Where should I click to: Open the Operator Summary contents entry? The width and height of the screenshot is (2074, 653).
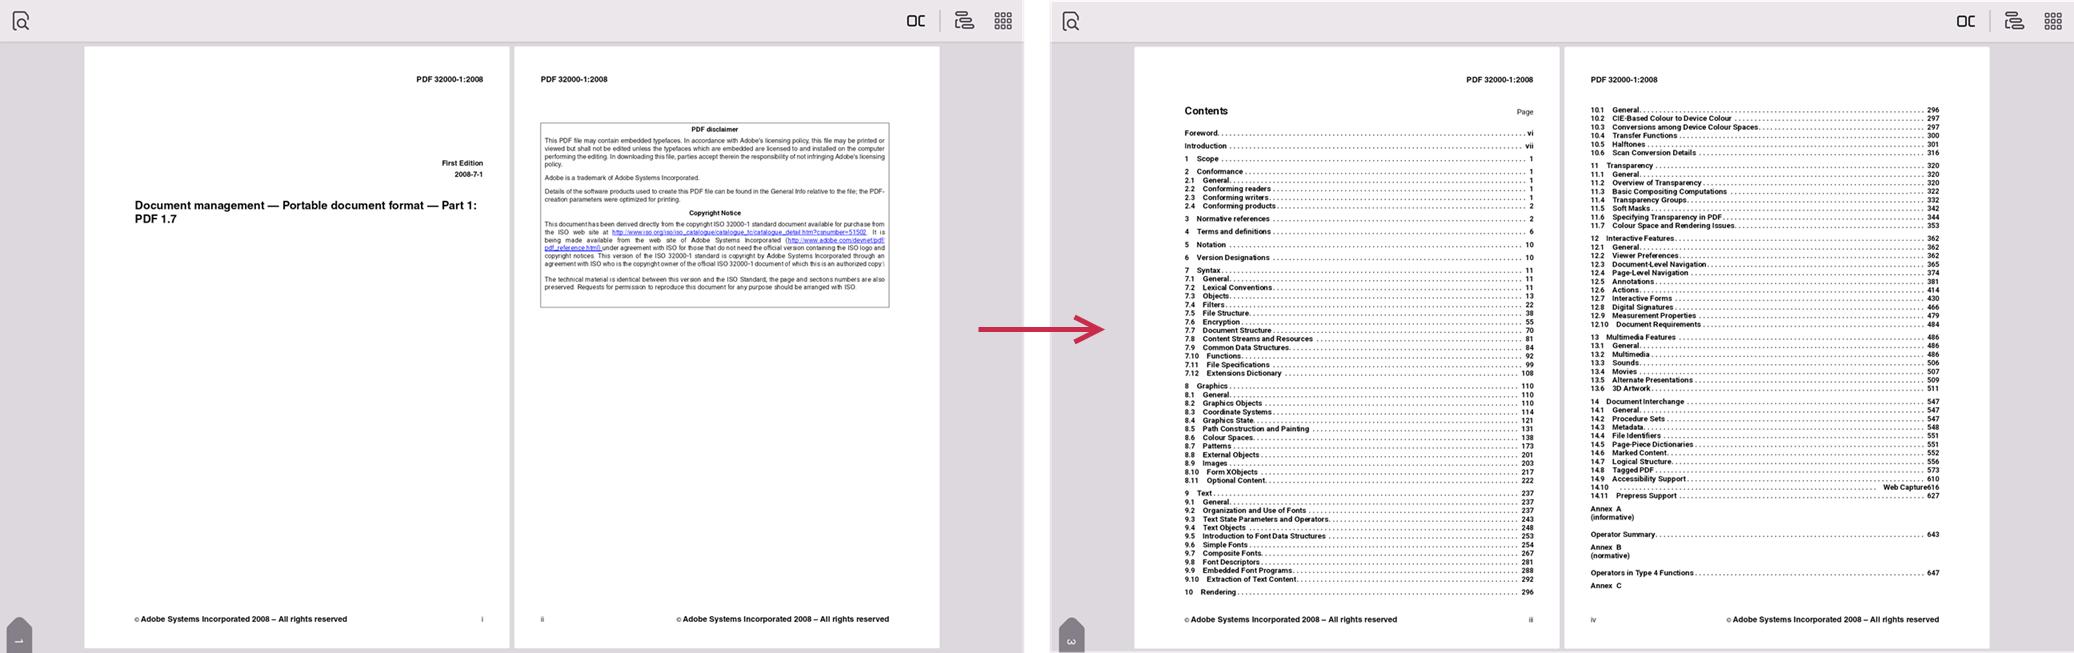pyautogui.click(x=1623, y=535)
